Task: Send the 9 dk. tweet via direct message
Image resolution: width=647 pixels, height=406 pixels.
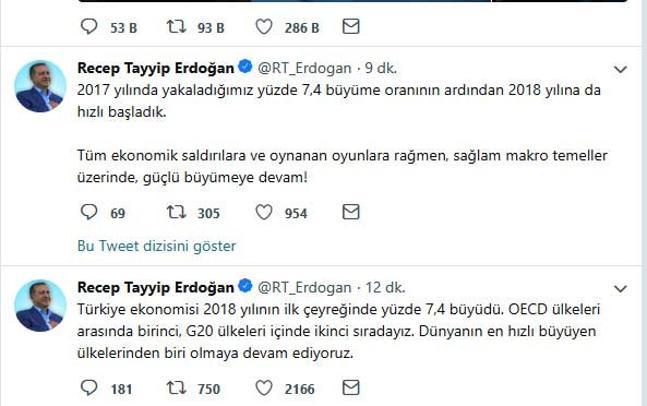Action: tap(351, 212)
